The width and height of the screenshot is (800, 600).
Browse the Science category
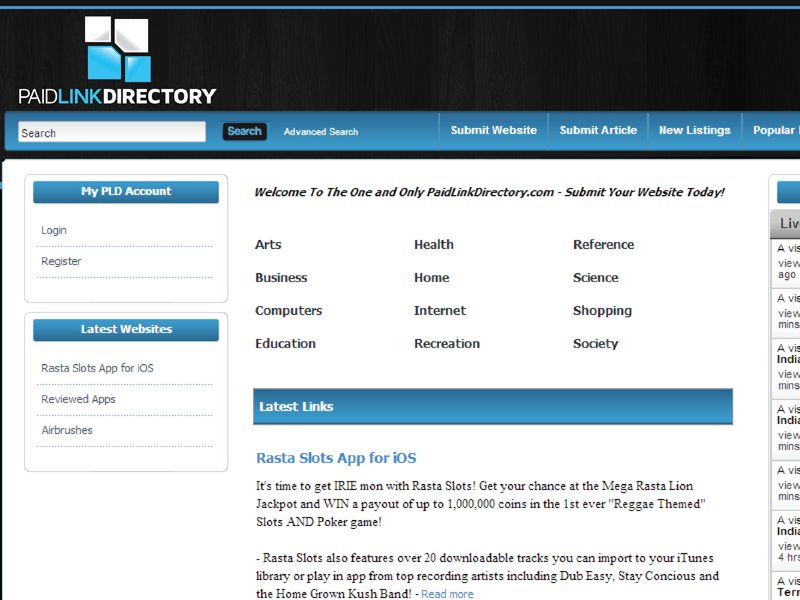tap(595, 278)
